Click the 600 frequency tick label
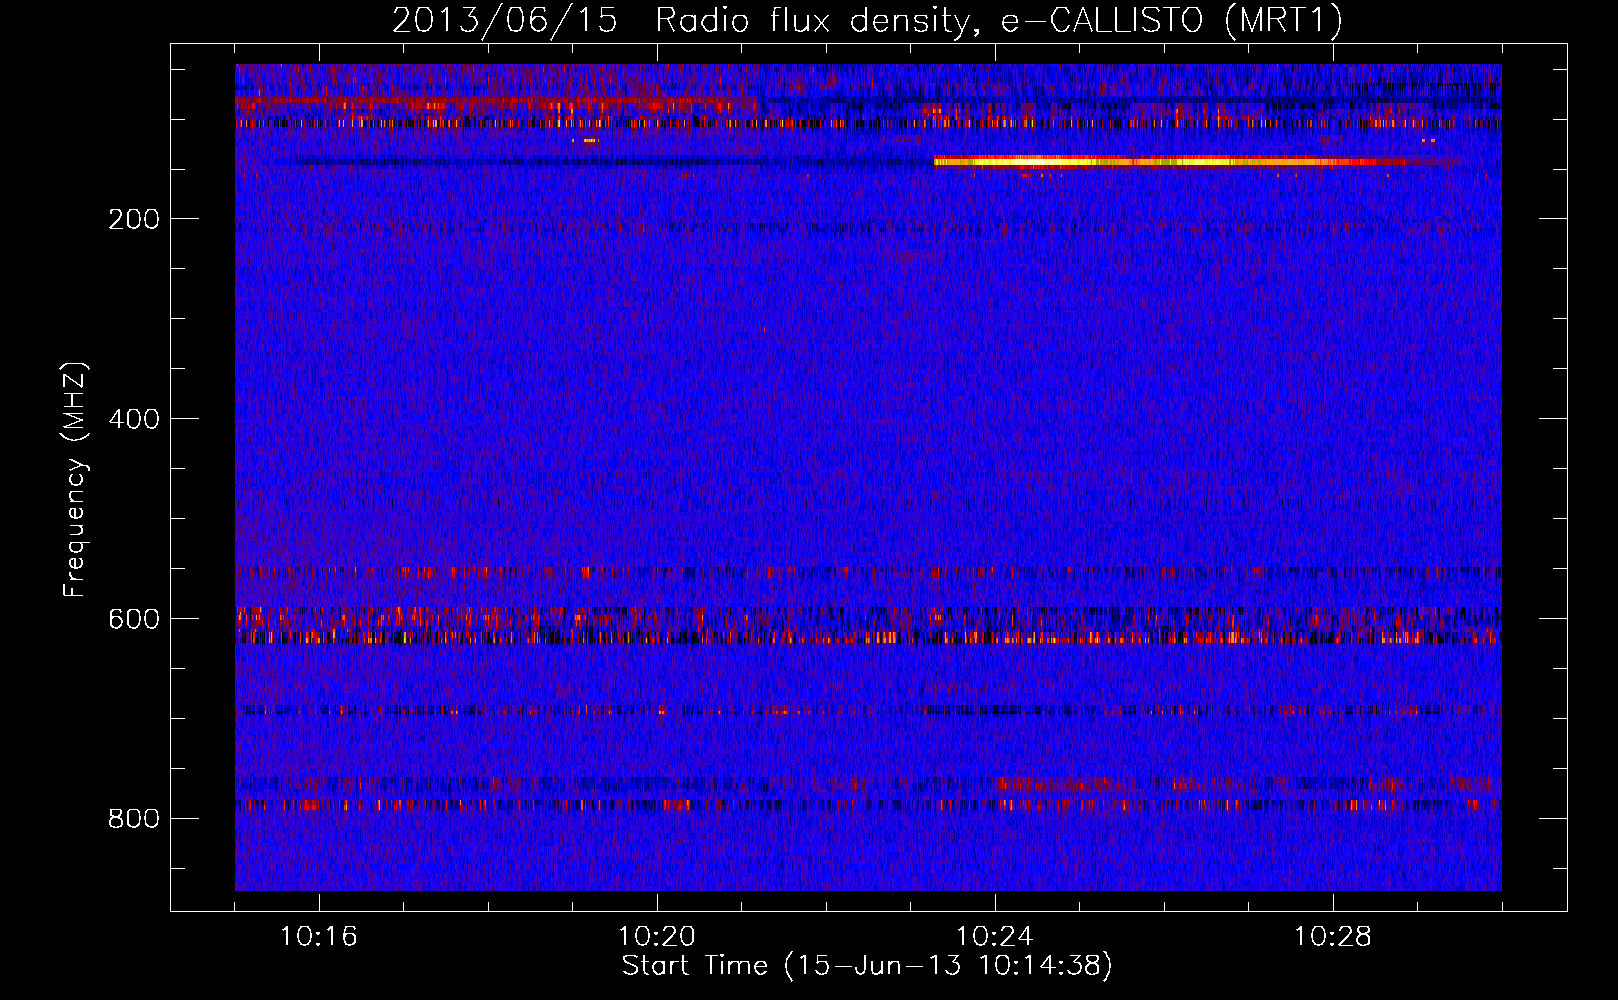Image resolution: width=1618 pixels, height=1000 pixels. tap(134, 619)
